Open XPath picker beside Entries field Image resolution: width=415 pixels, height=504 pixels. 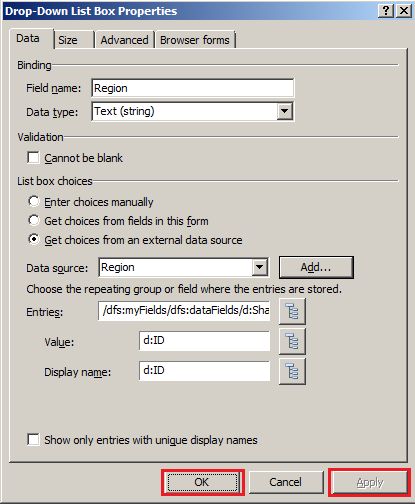292,311
